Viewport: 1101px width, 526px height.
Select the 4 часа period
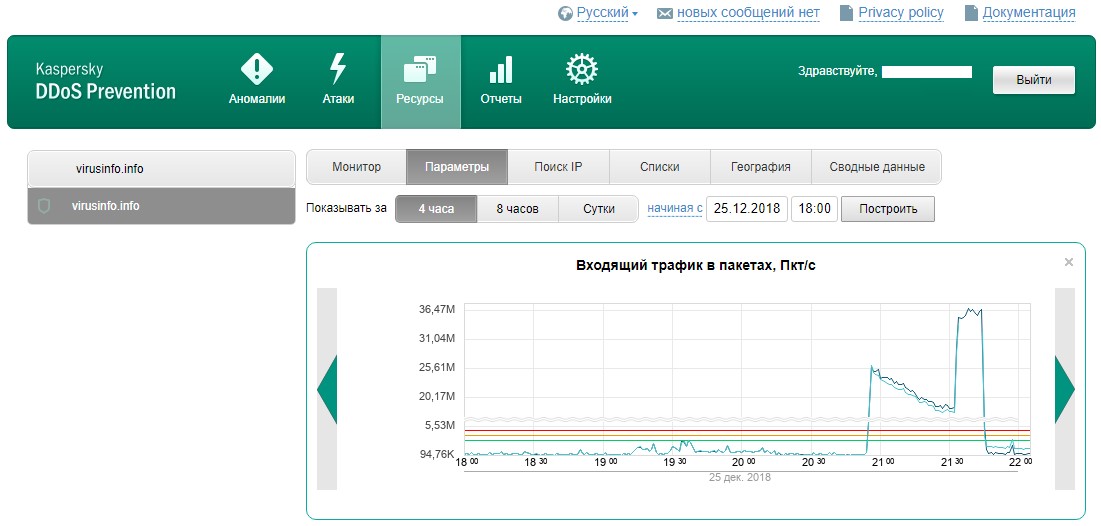pyautogui.click(x=436, y=209)
